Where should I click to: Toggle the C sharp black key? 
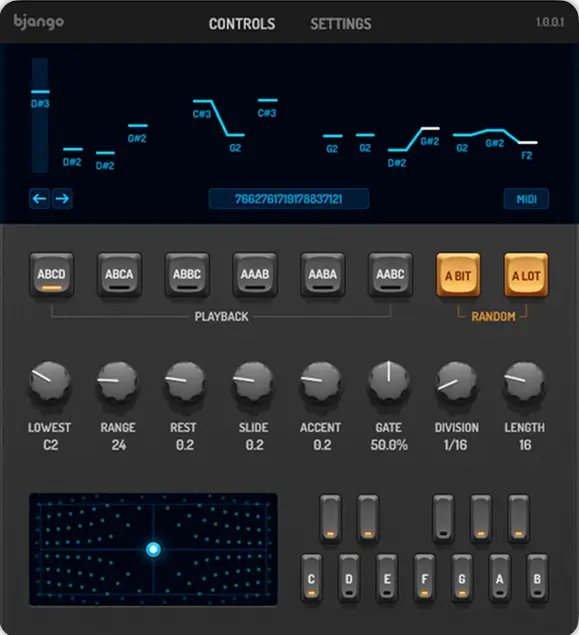click(330, 518)
